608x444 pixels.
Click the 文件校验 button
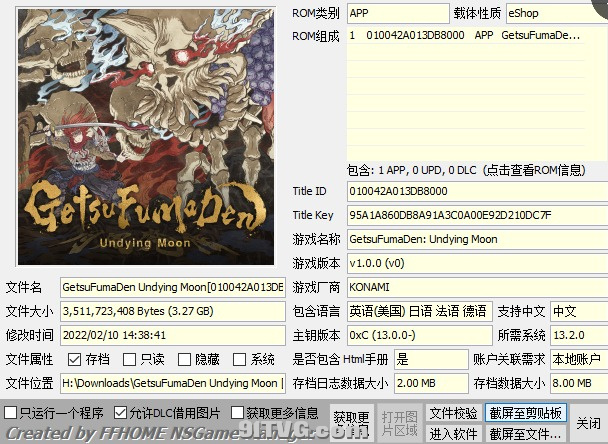coord(453,413)
